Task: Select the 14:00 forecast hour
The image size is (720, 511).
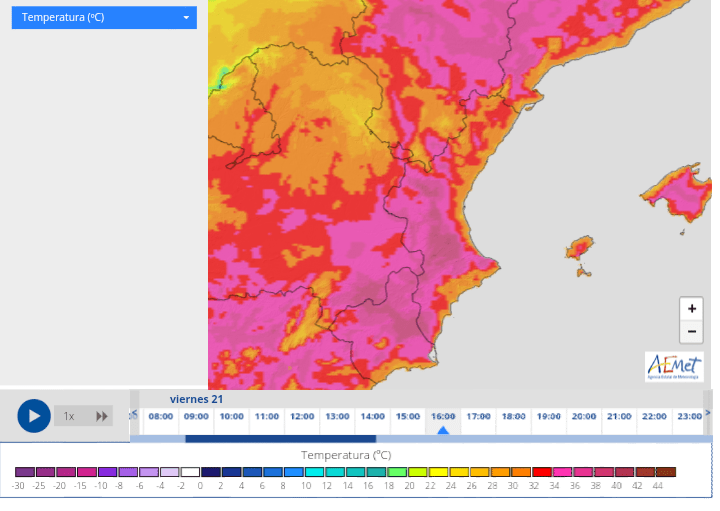Action: pyautogui.click(x=373, y=416)
